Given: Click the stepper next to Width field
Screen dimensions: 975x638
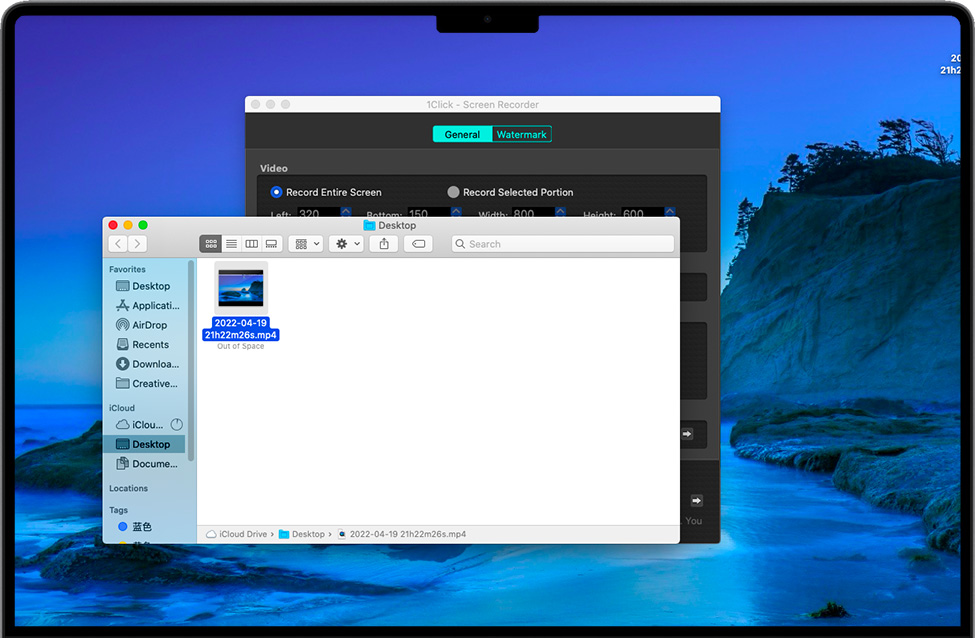Looking at the screenshot, I should click(x=560, y=213).
